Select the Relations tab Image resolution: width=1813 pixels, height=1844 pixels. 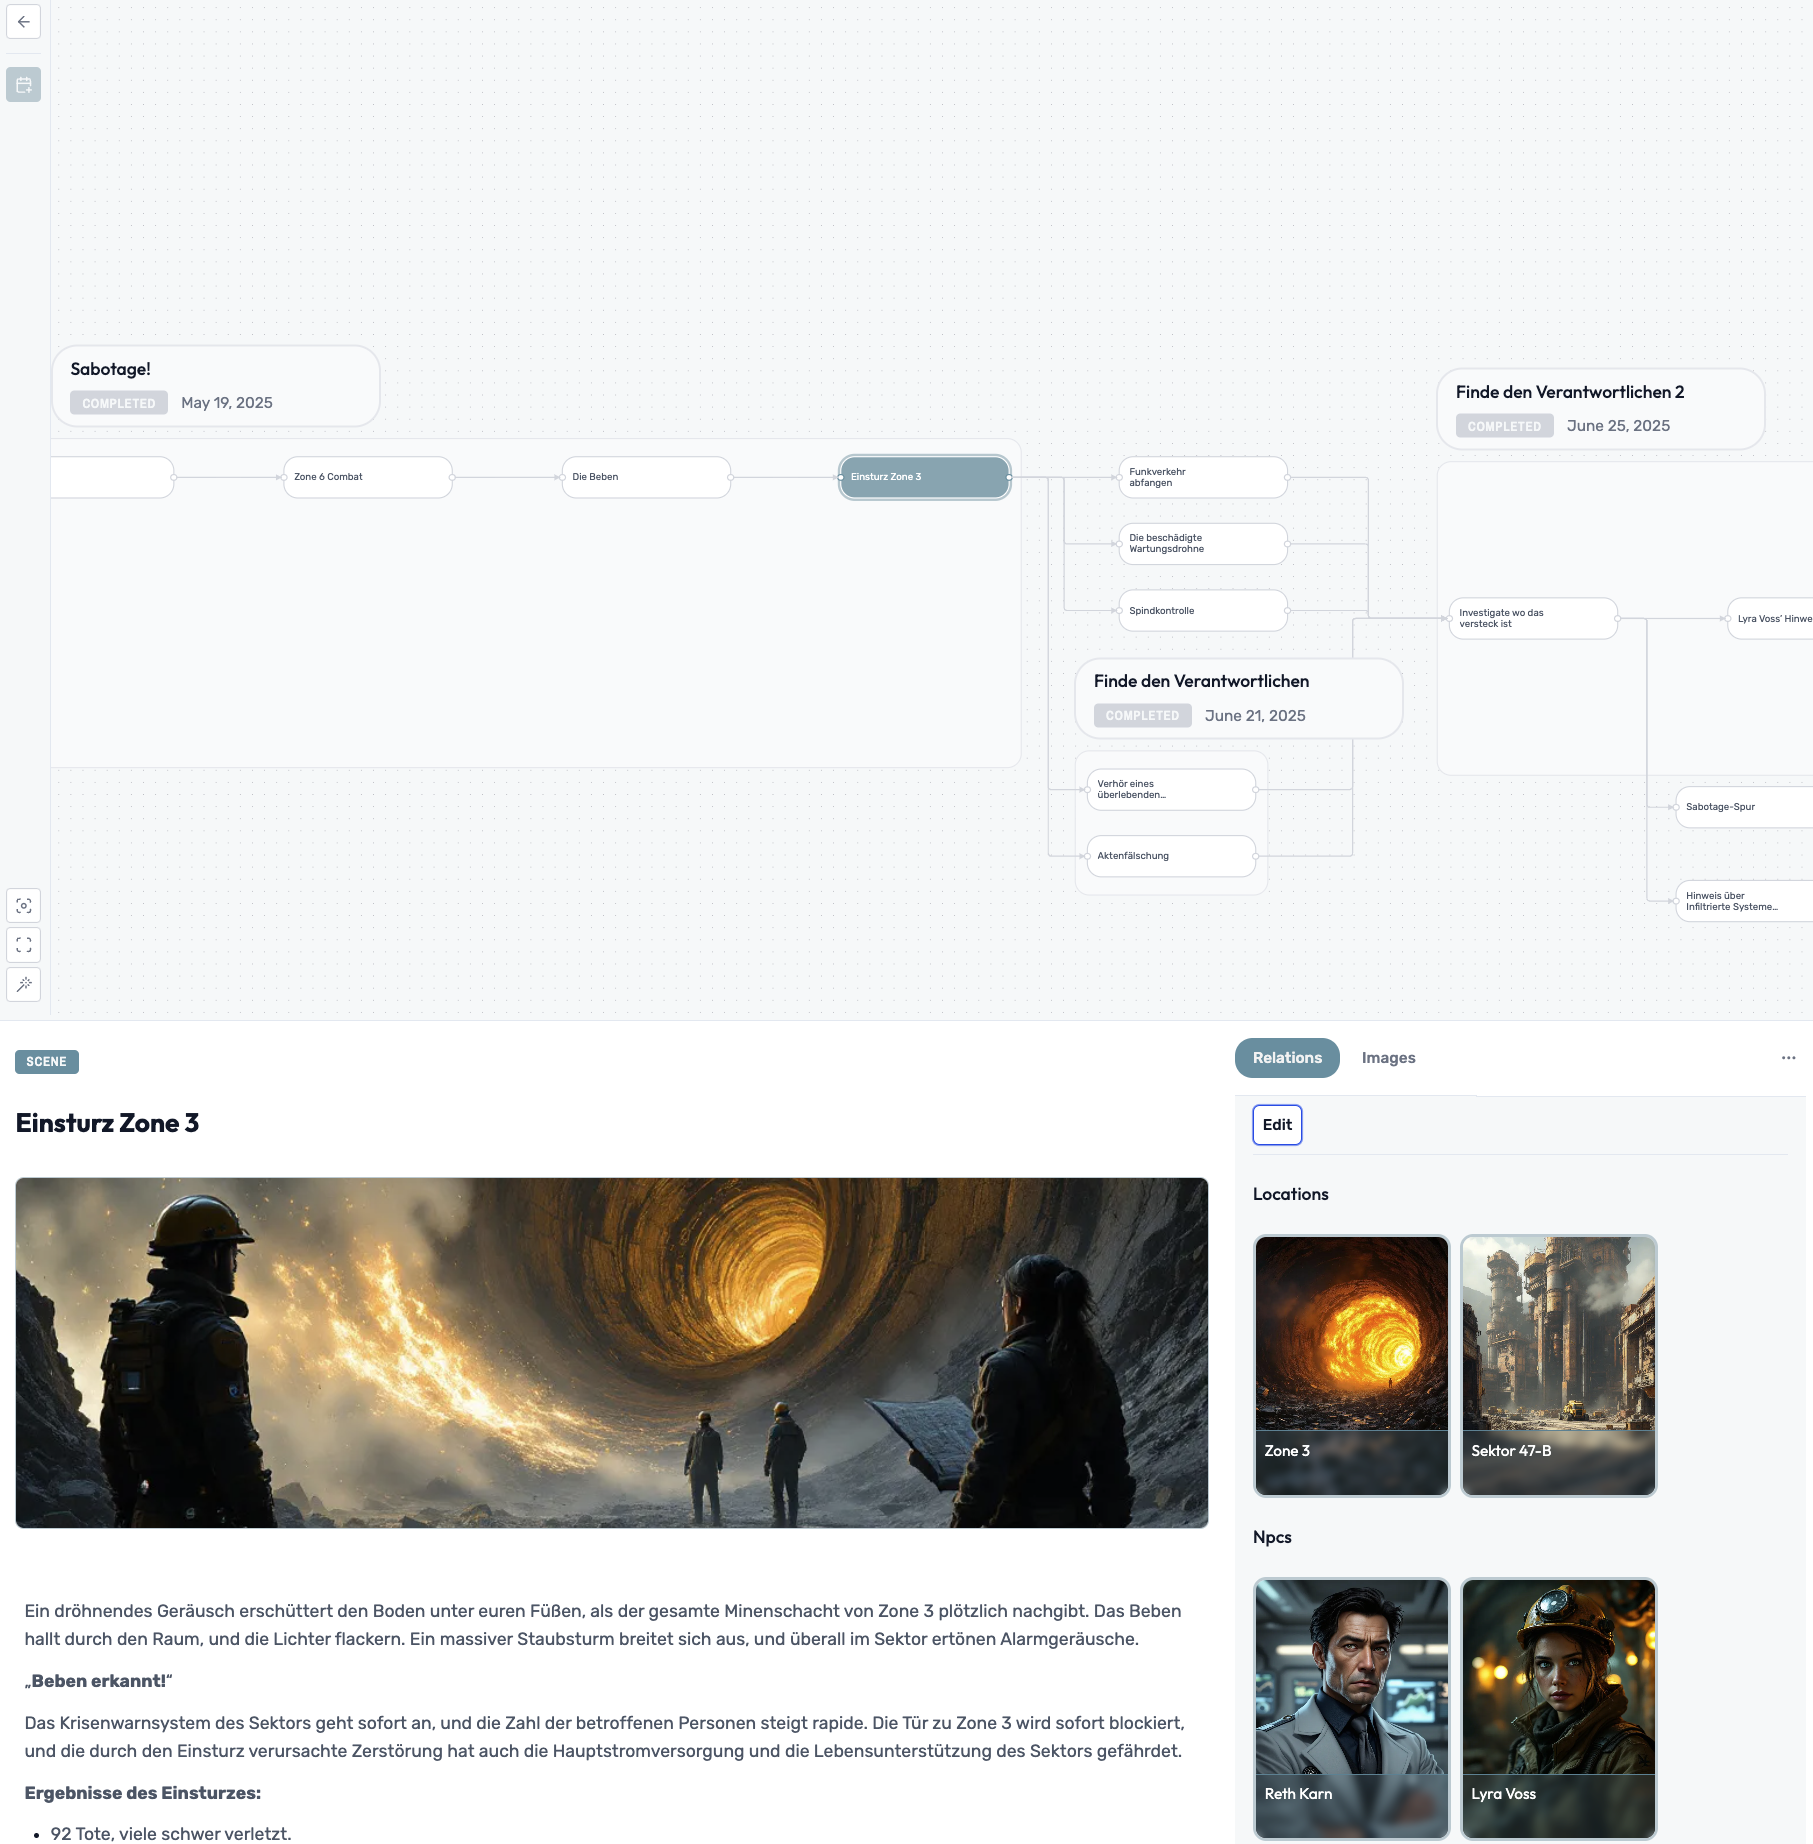pyautogui.click(x=1286, y=1058)
